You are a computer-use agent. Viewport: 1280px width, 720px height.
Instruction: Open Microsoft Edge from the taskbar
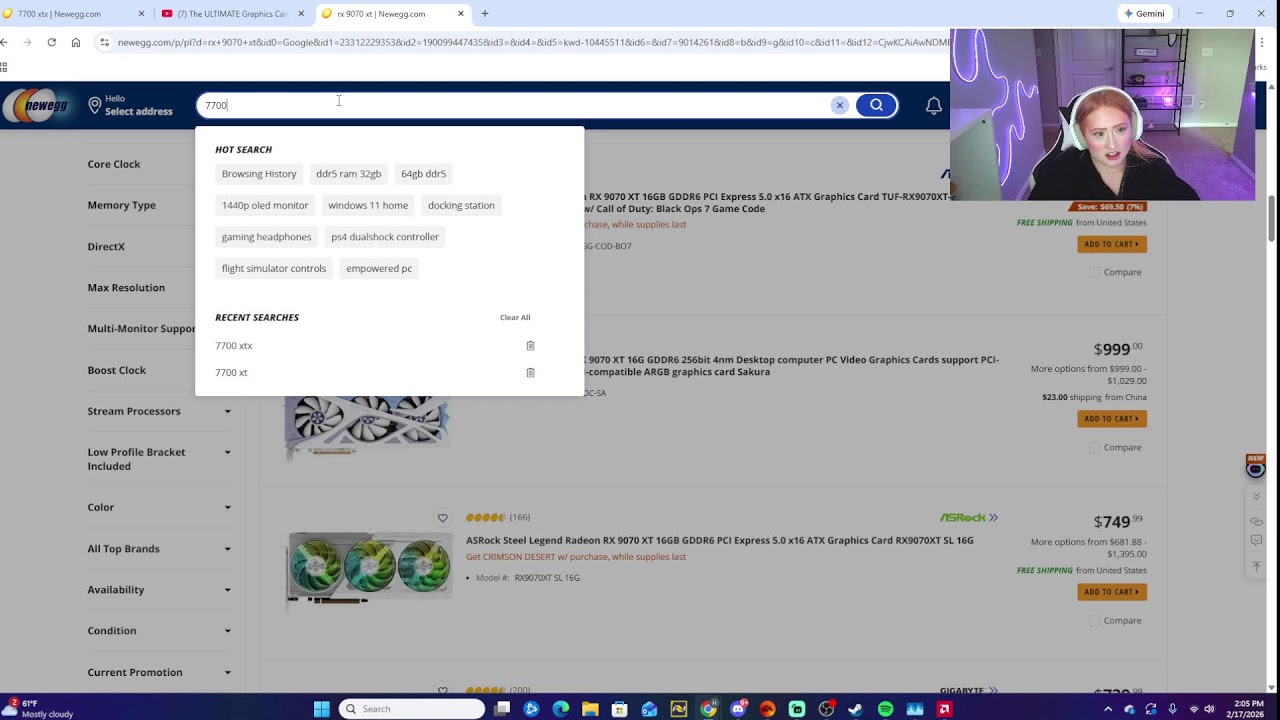click(561, 709)
